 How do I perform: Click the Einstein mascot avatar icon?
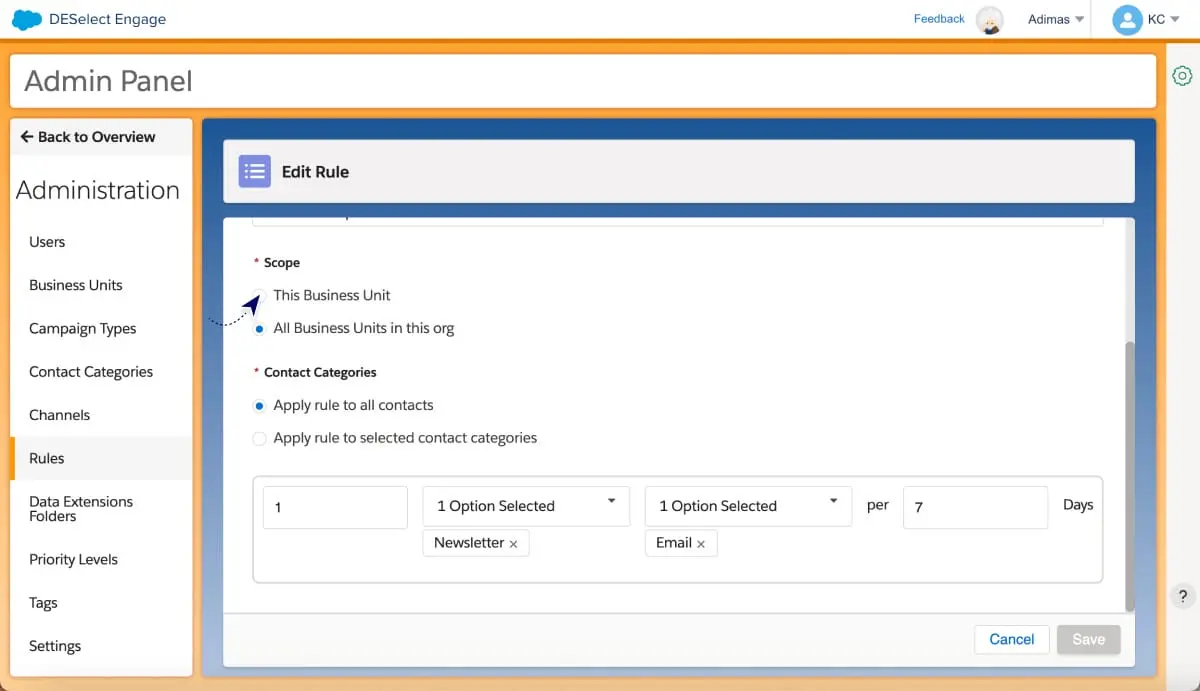tap(989, 20)
